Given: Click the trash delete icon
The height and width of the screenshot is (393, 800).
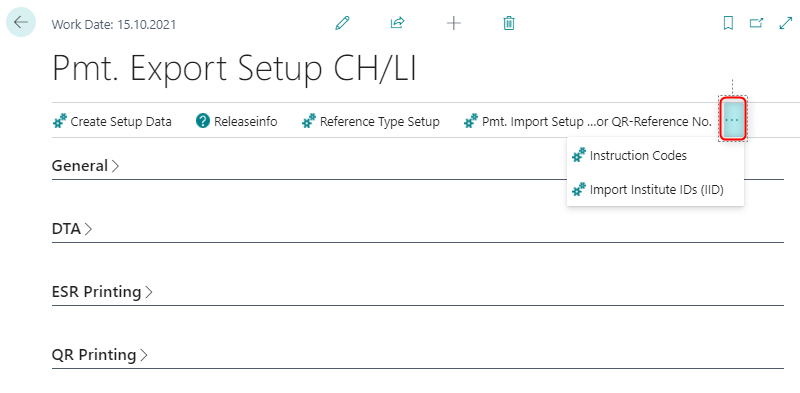Looking at the screenshot, I should click(509, 23).
